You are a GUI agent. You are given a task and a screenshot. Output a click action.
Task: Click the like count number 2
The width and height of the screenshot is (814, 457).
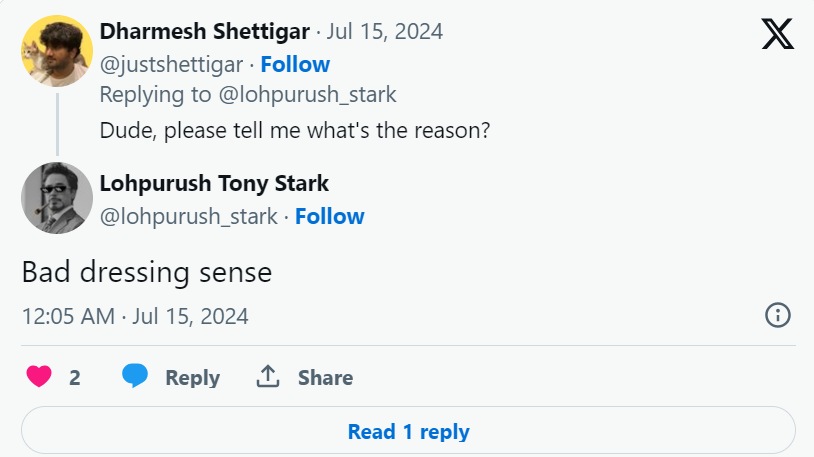tap(75, 377)
